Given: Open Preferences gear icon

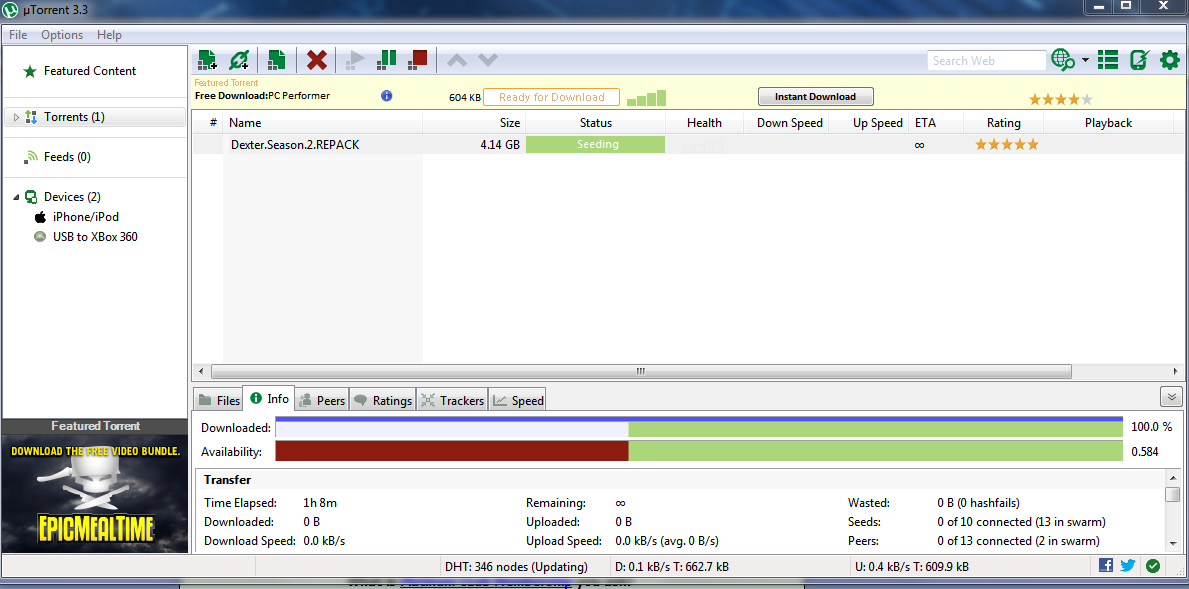Looking at the screenshot, I should pos(1170,60).
